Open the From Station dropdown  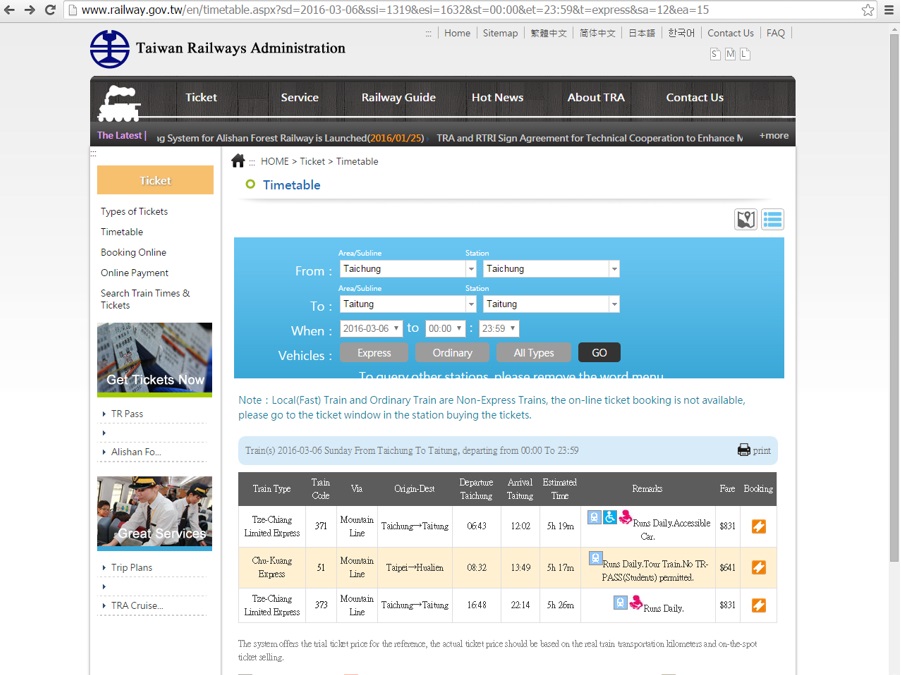pyautogui.click(x=551, y=268)
